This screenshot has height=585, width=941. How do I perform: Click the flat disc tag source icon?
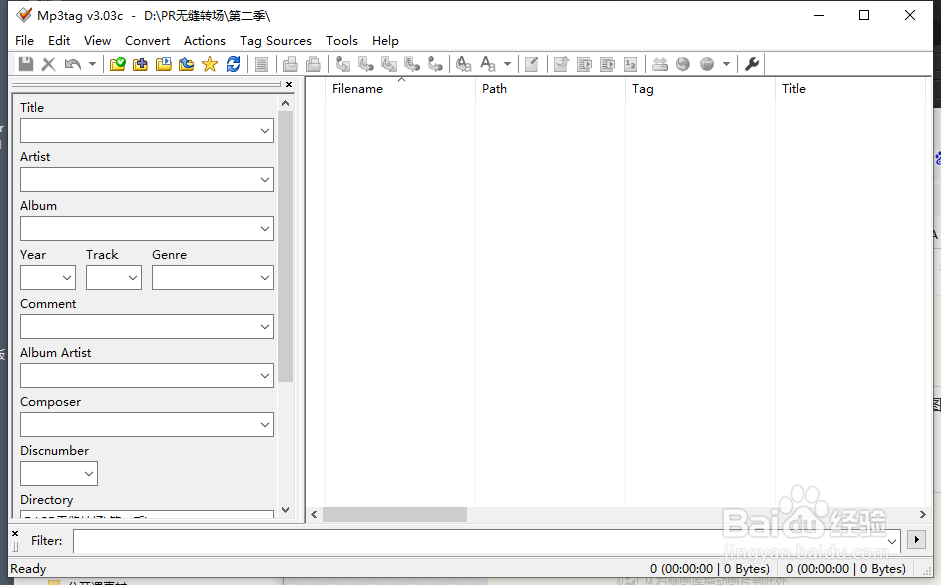click(660, 64)
